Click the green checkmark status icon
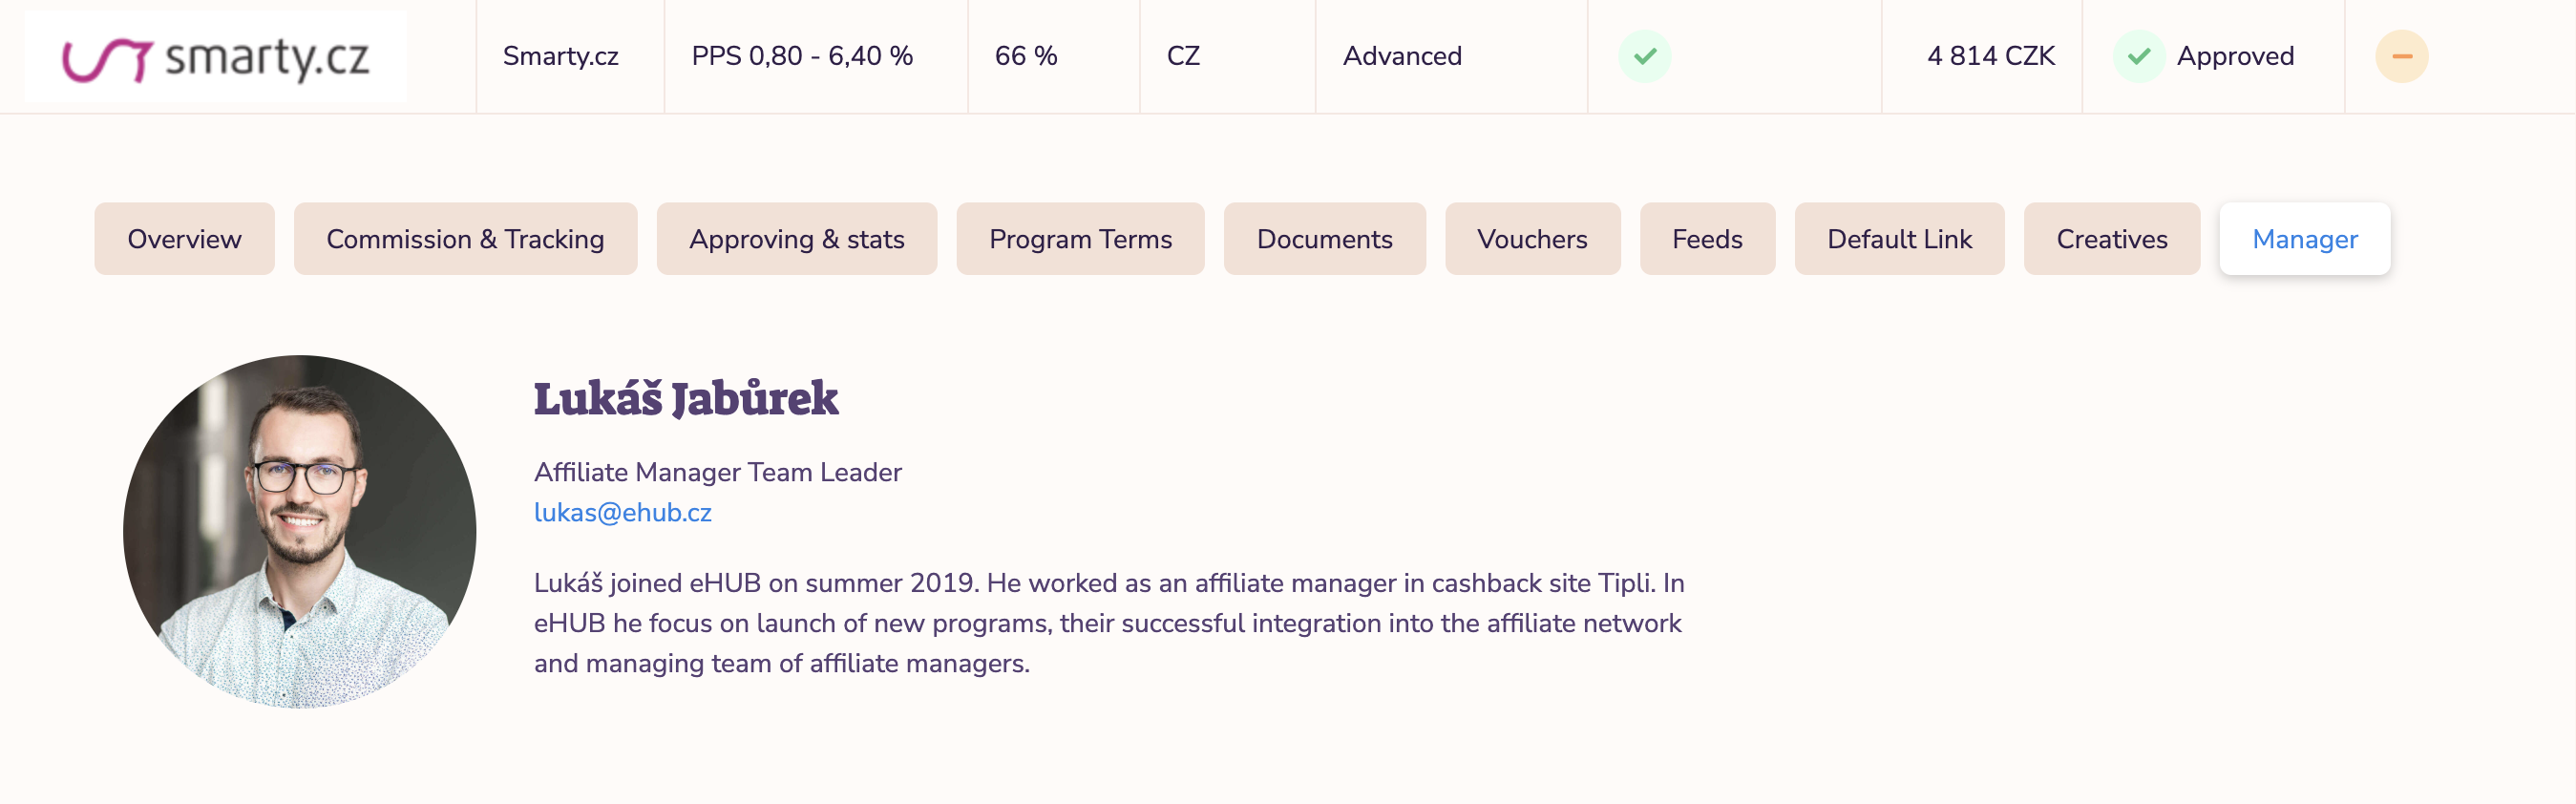 [1644, 57]
